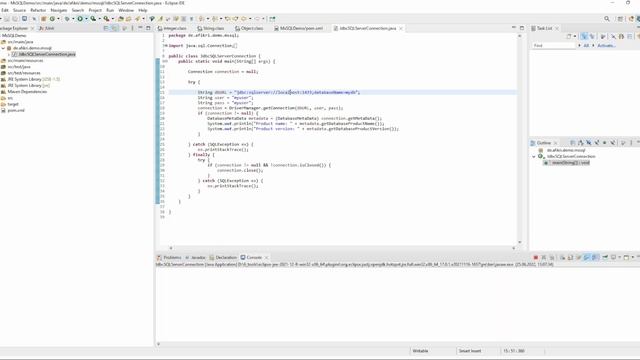Select the target folder in Package Explorer
Viewport: 640px width, 360px height.
click(10, 104)
